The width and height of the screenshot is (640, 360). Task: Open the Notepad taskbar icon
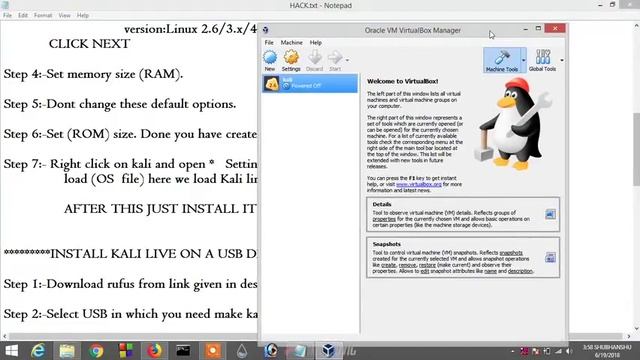[x=300, y=351]
